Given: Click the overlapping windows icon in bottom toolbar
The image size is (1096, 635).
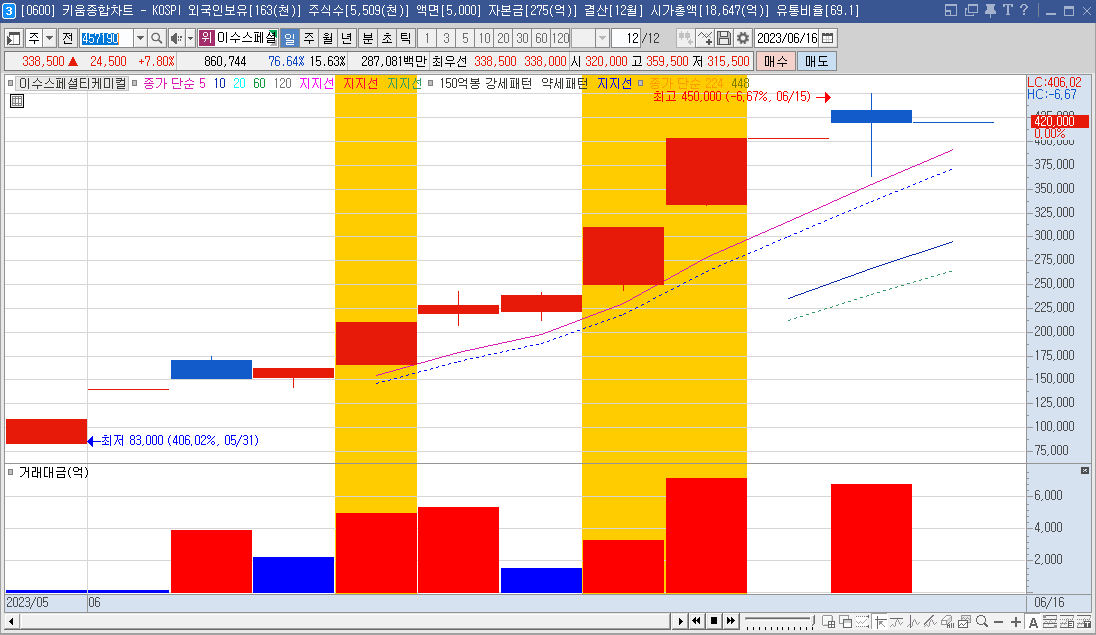Looking at the screenshot, I should point(846,622).
